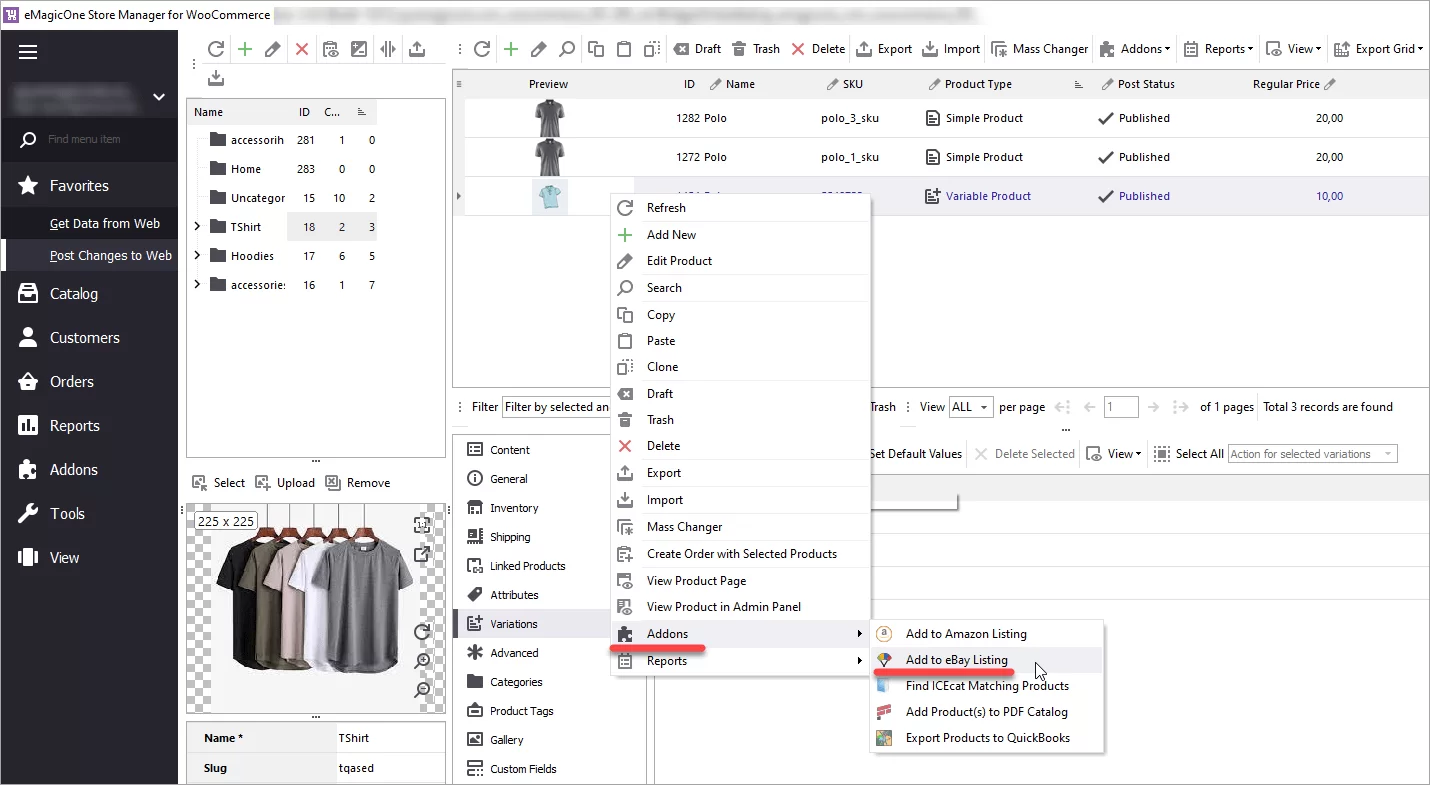Image resolution: width=1430 pixels, height=785 pixels.
Task: Open the Addons dropdown in toolbar
Action: coord(1134,48)
